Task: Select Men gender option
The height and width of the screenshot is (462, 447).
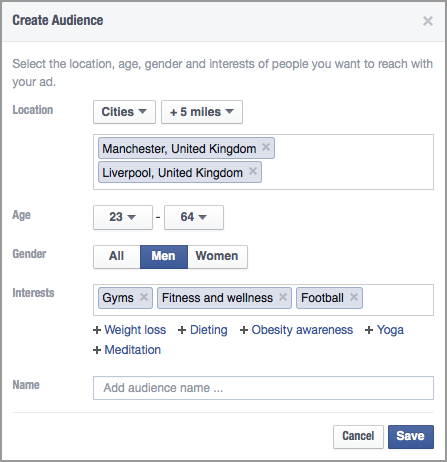Action: click(x=164, y=256)
